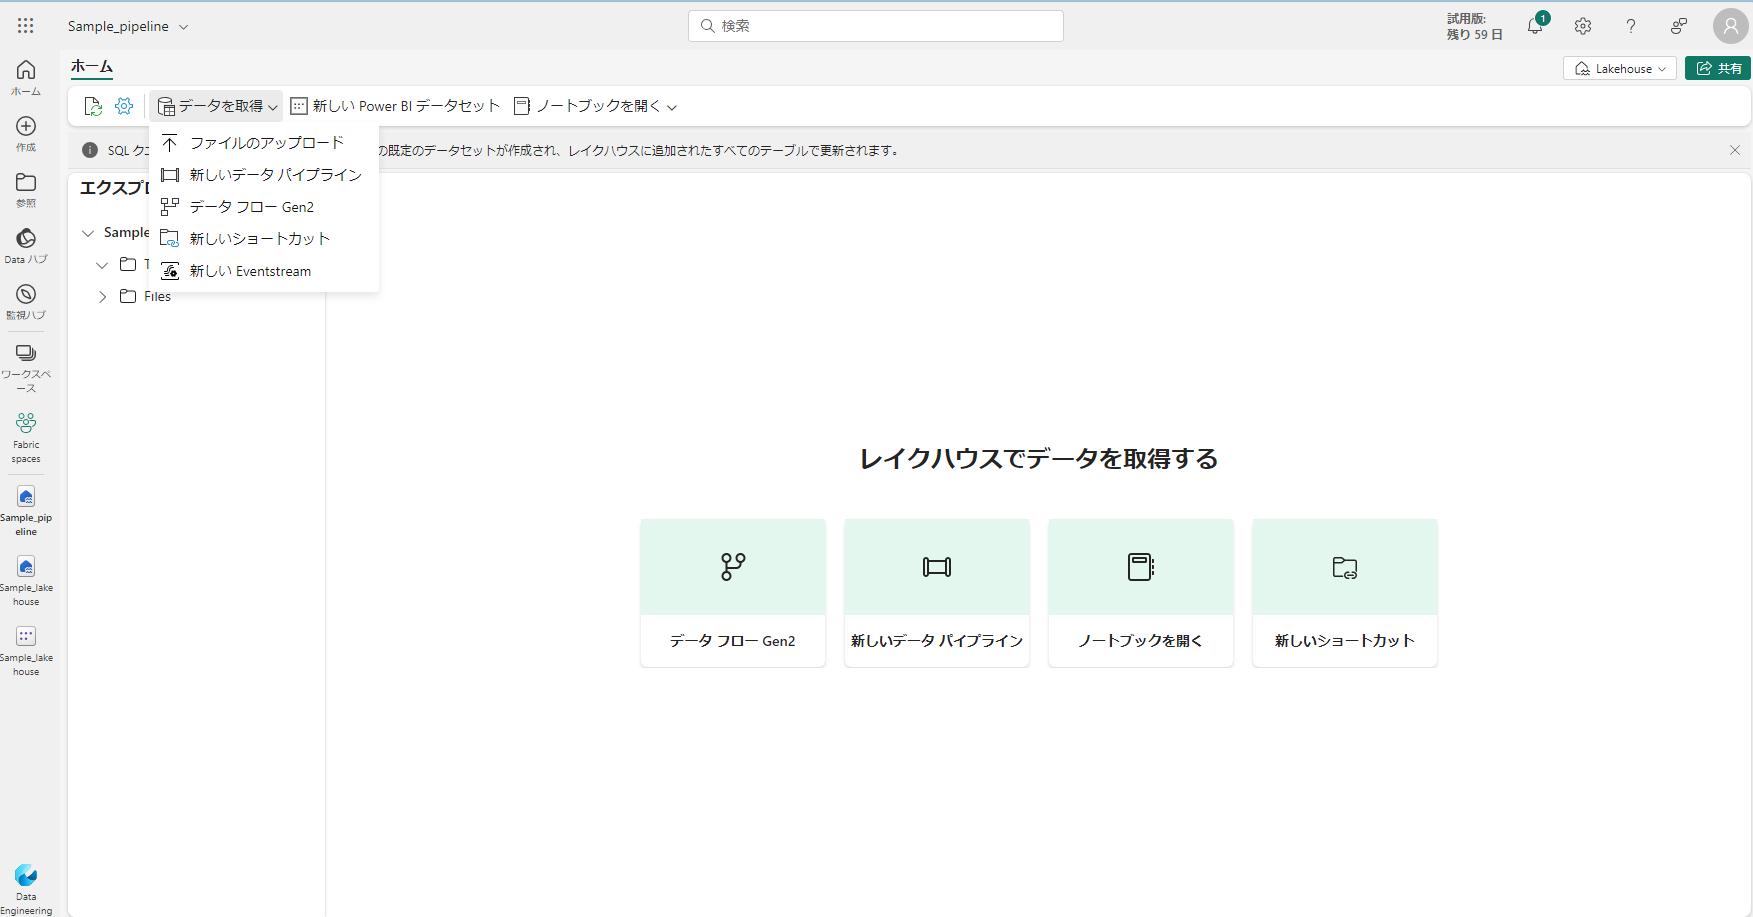This screenshot has height=917, width=1753.
Task: Click the データ フロー Gen2 card
Action: tap(733, 593)
